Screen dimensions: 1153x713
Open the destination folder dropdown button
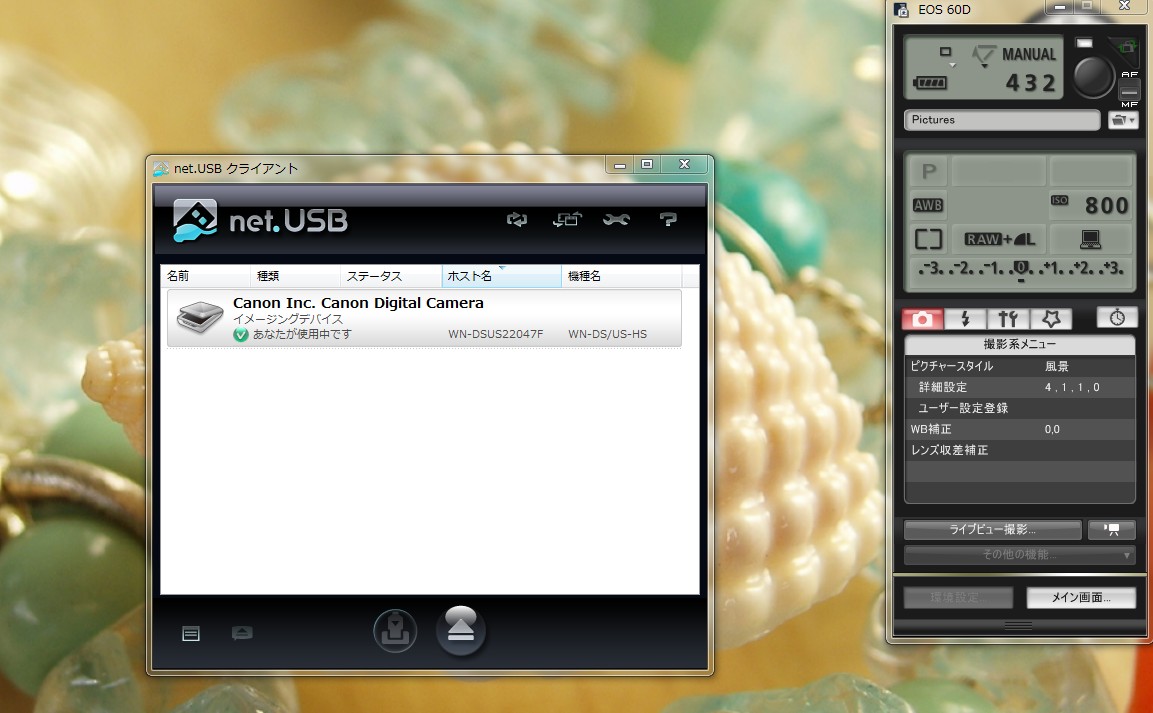pyautogui.click(x=1123, y=121)
